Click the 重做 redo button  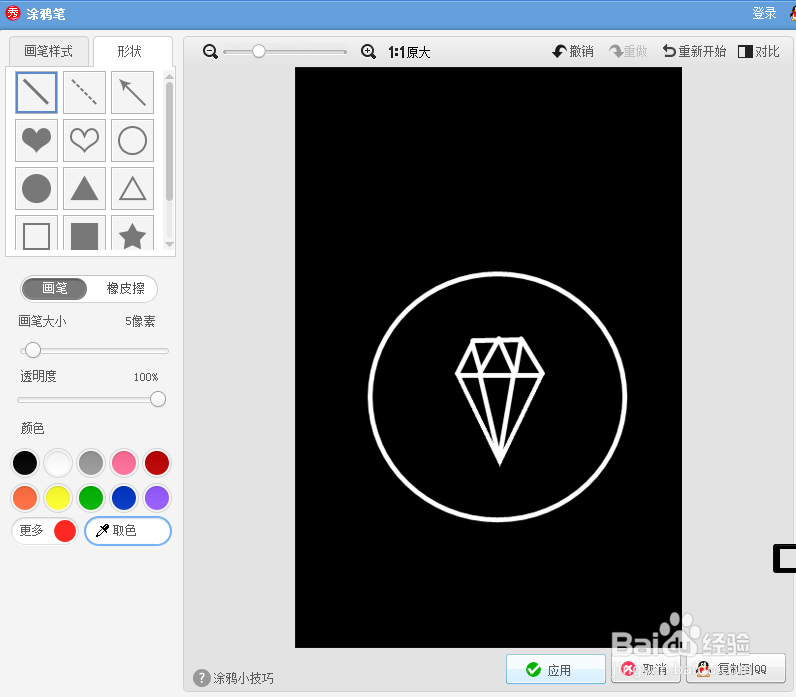[x=628, y=51]
